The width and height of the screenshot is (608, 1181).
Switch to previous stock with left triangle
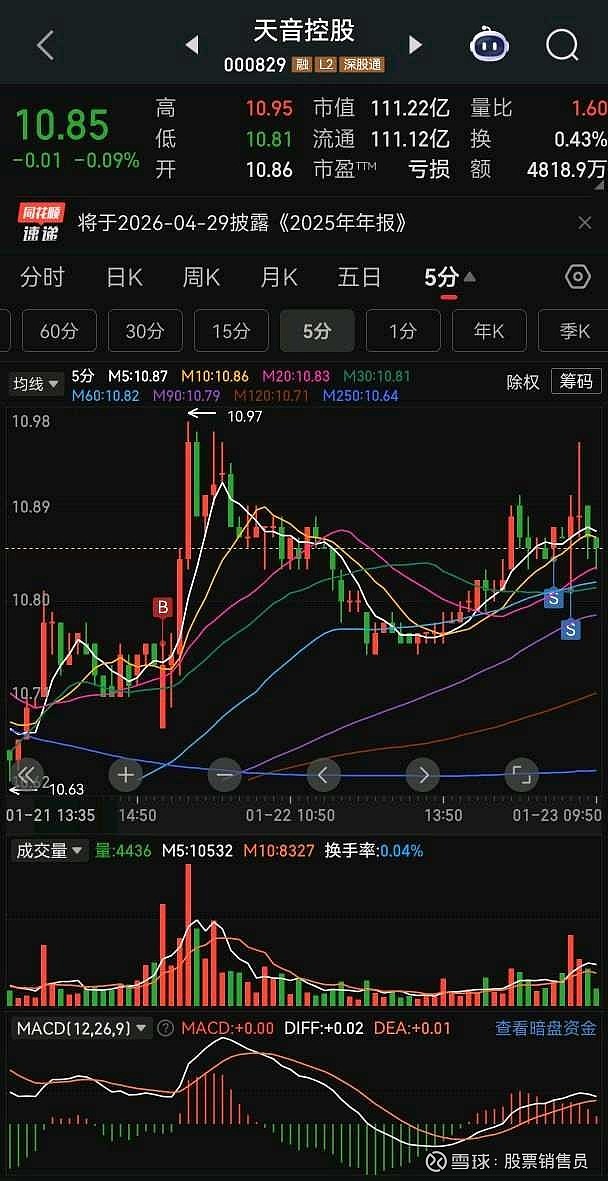click(191, 46)
